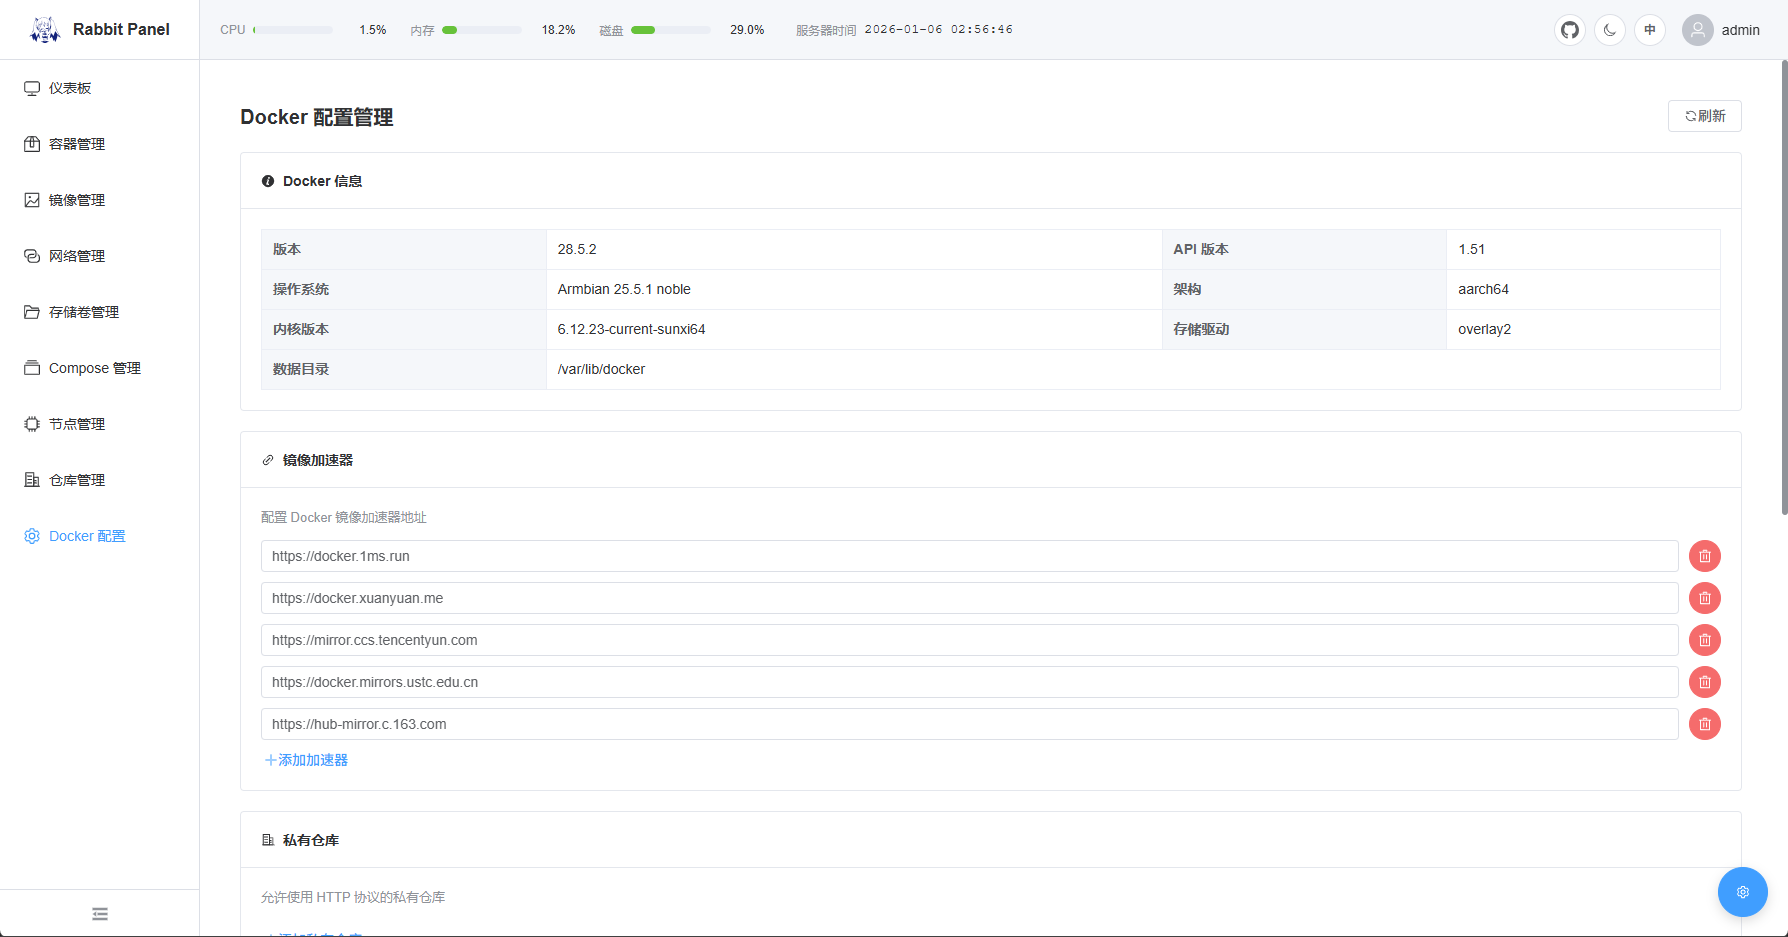Select the API version value 1.51
The height and width of the screenshot is (937, 1788).
[1472, 249]
